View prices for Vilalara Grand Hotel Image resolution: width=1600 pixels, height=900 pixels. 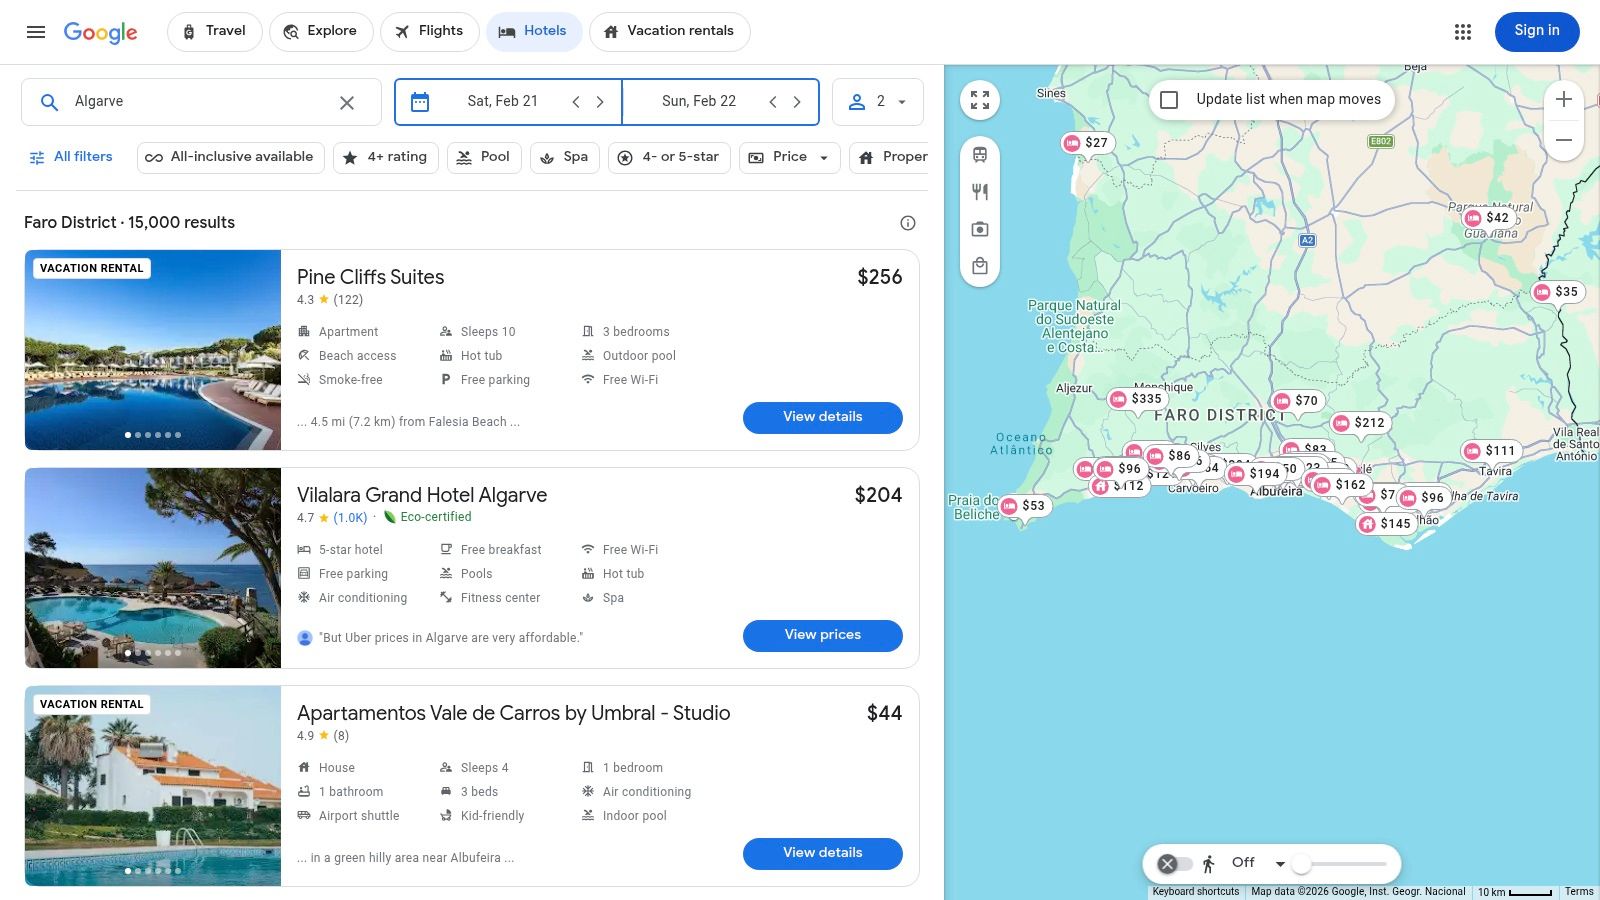coord(823,636)
